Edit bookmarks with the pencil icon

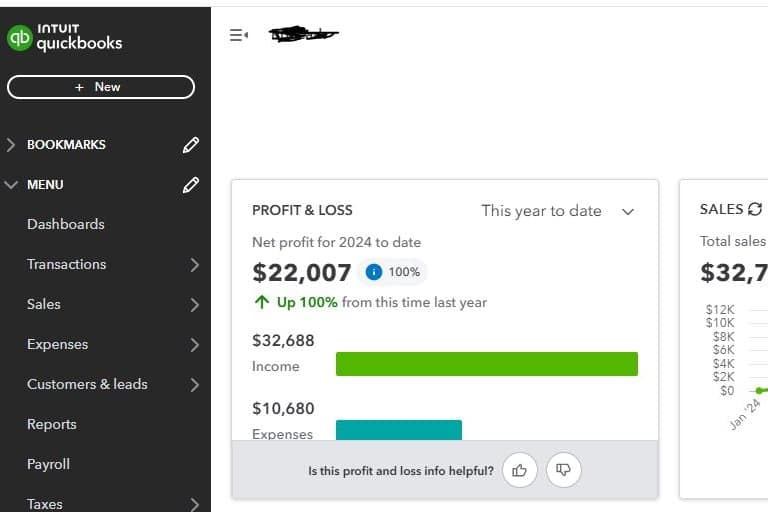click(191, 145)
